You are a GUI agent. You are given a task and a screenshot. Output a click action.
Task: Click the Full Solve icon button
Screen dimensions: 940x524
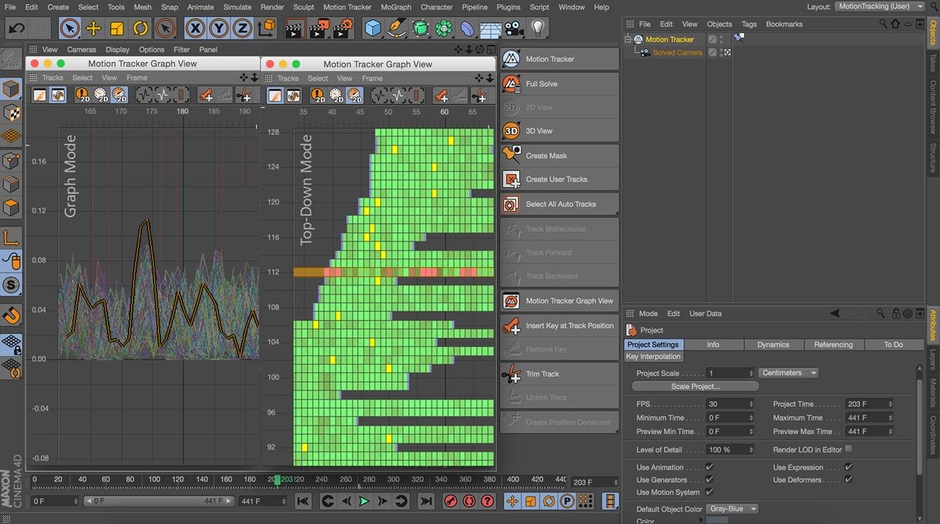click(511, 83)
